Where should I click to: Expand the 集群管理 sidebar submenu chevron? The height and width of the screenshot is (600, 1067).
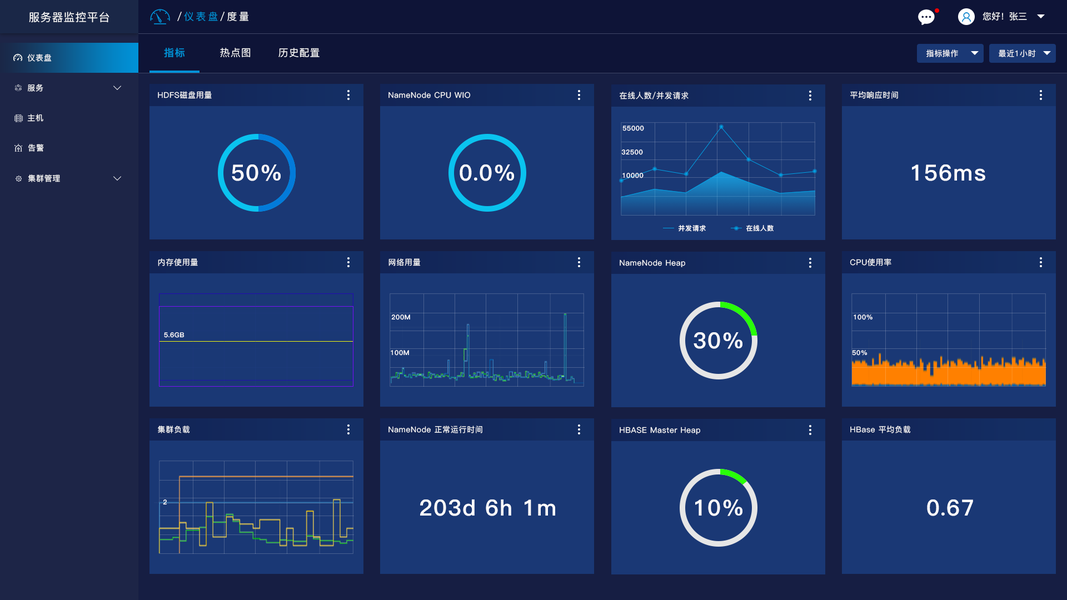[x=117, y=178]
